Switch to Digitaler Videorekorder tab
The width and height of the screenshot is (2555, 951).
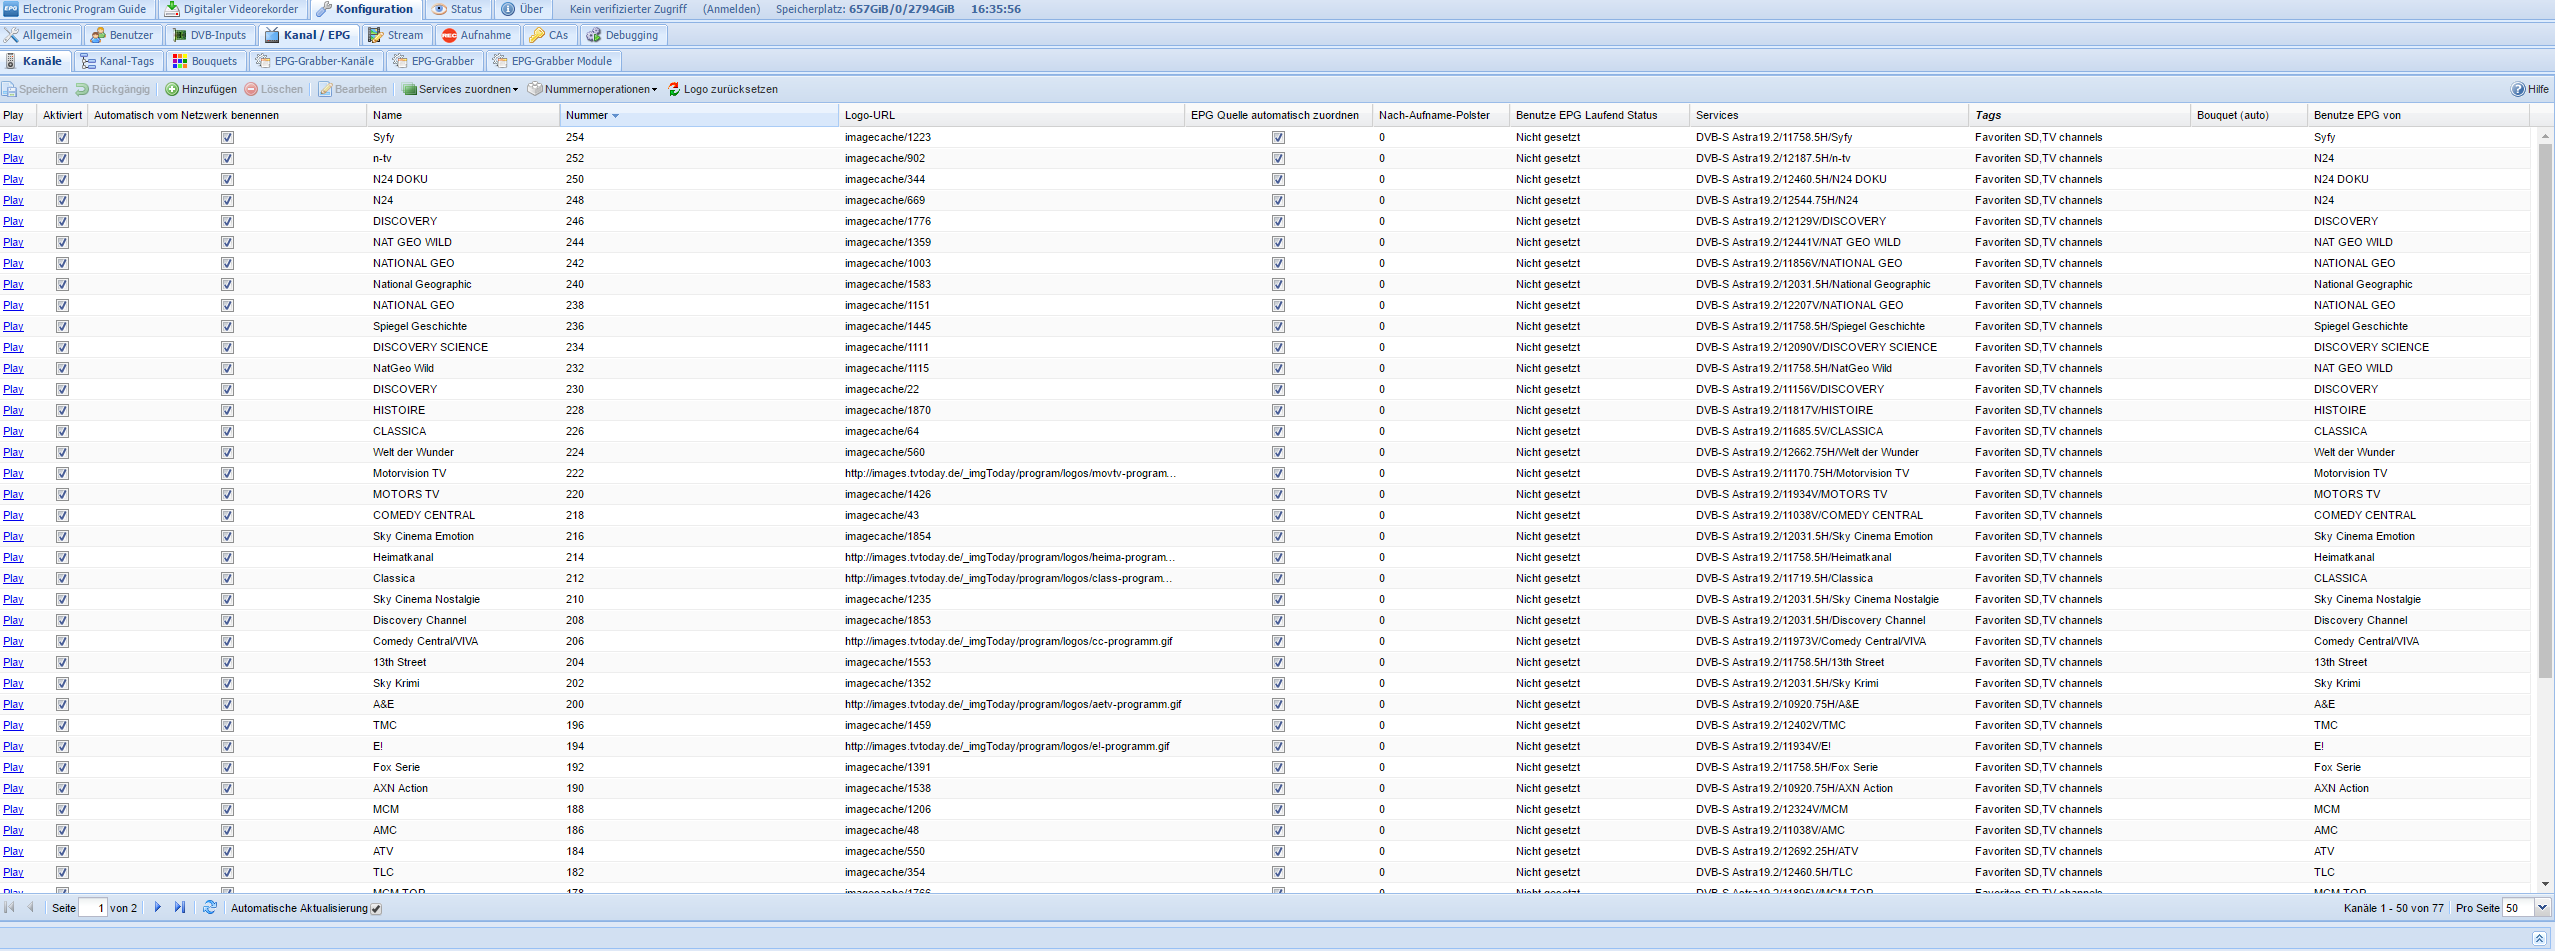pos(232,9)
